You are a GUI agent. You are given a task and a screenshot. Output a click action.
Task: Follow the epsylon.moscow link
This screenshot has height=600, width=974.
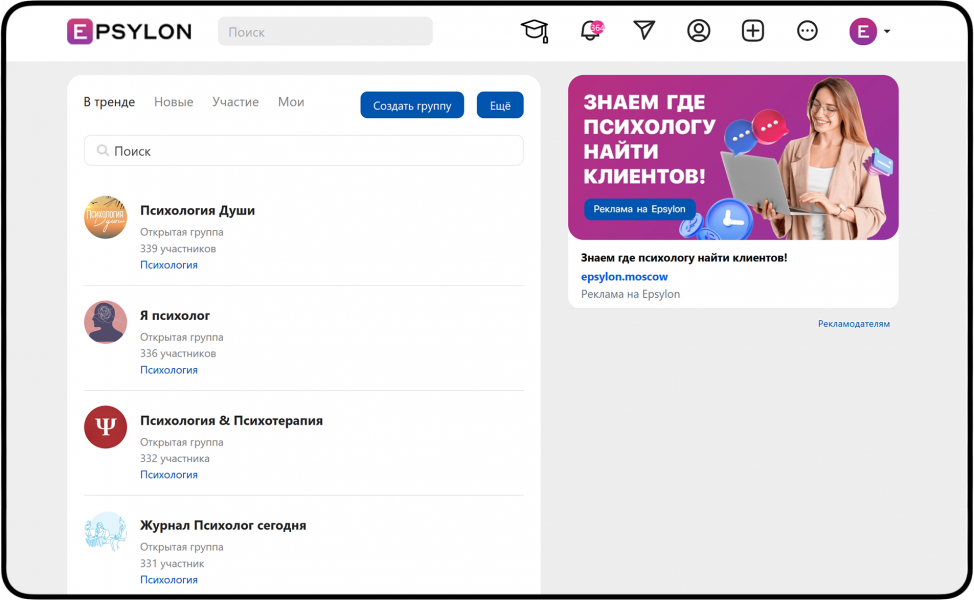624,277
